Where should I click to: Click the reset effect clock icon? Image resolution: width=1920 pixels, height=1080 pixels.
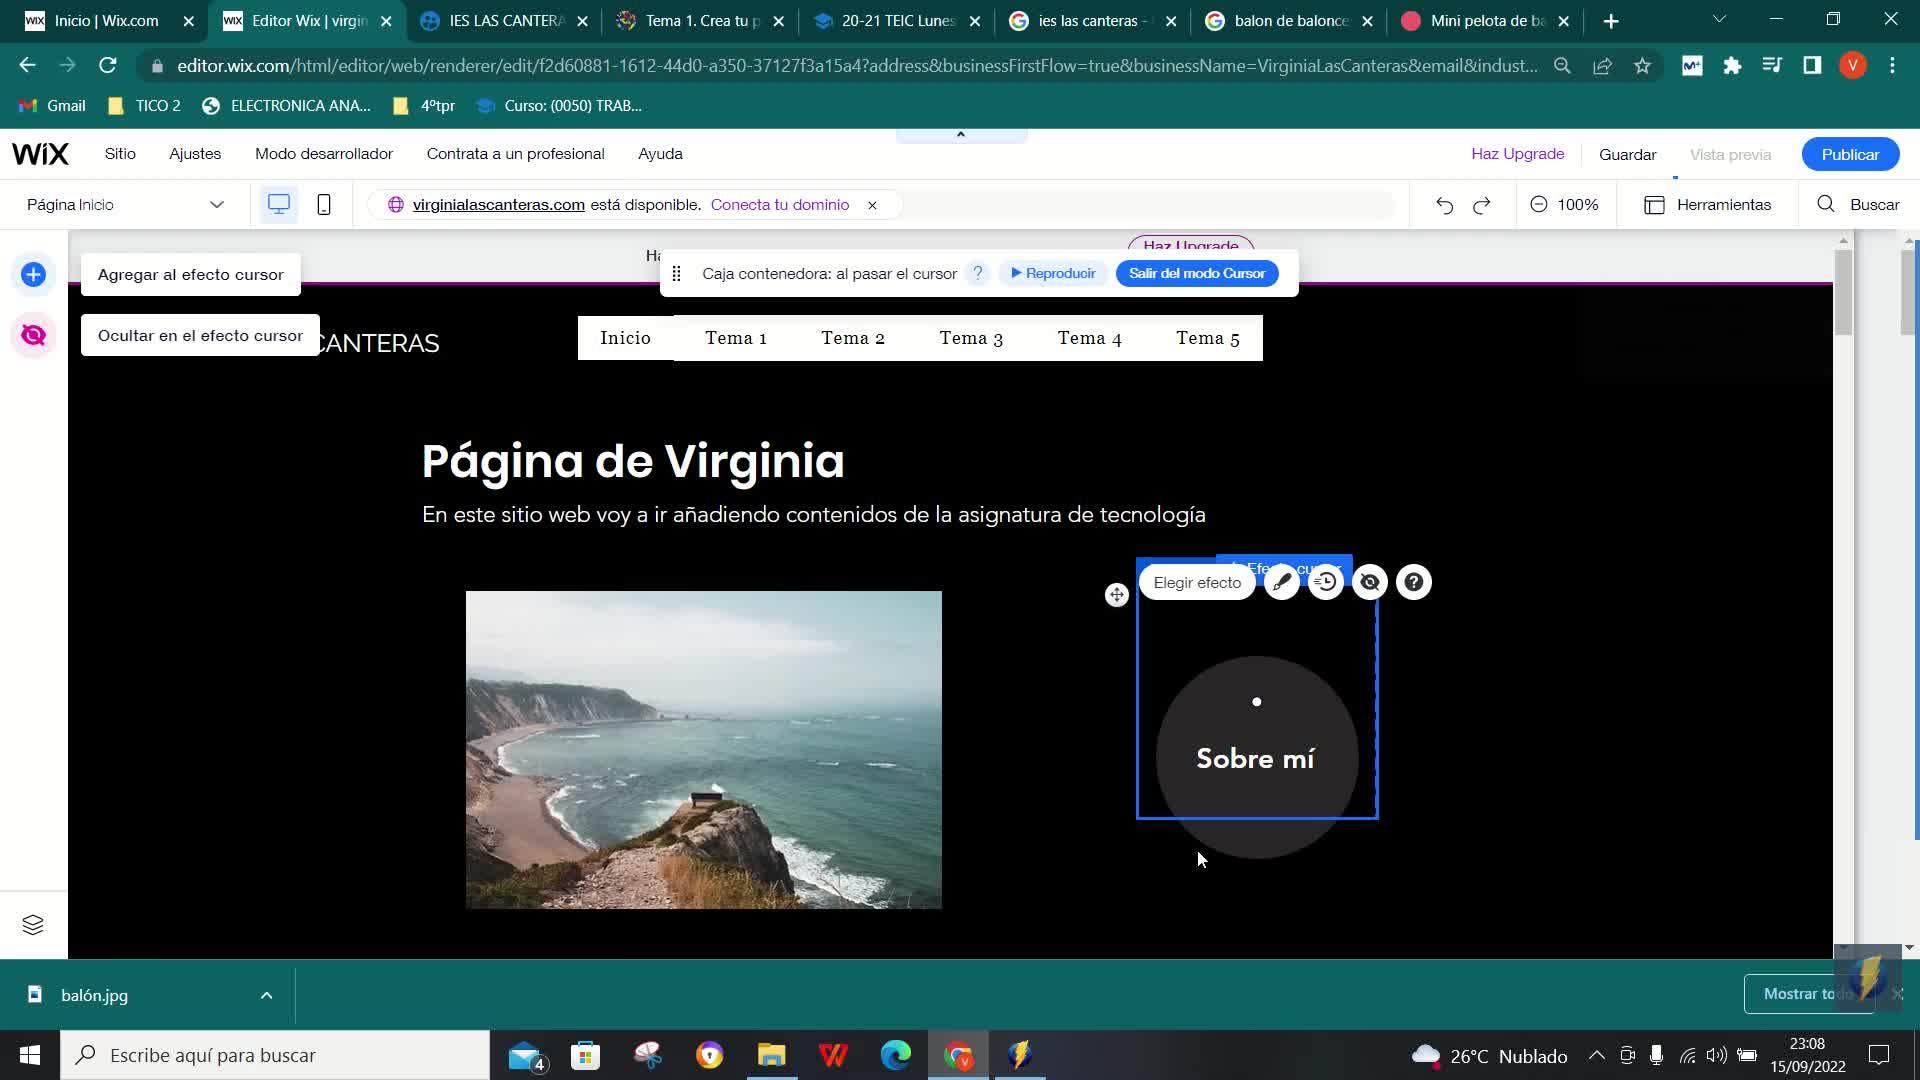pos(1326,582)
